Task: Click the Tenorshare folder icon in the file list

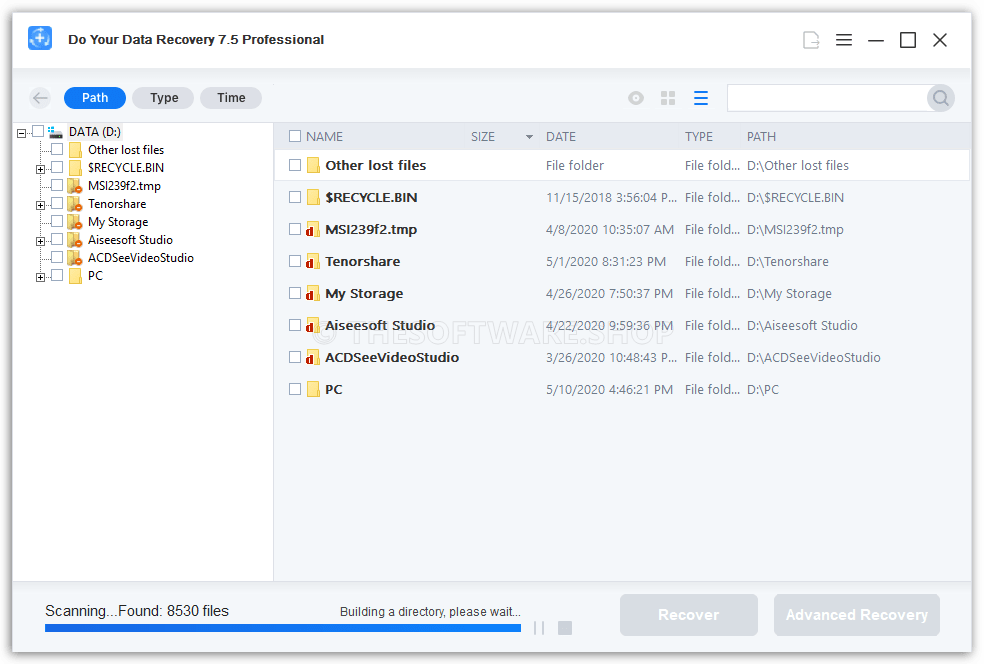Action: pyautogui.click(x=313, y=261)
